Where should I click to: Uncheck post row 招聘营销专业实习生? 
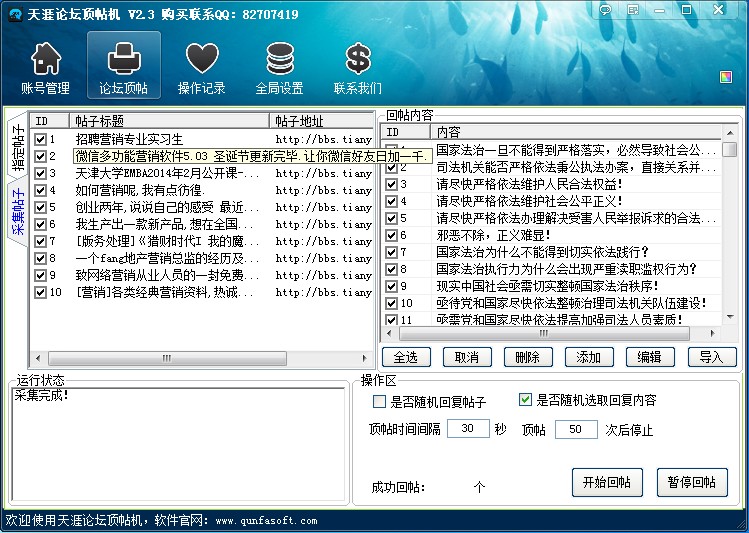40,140
